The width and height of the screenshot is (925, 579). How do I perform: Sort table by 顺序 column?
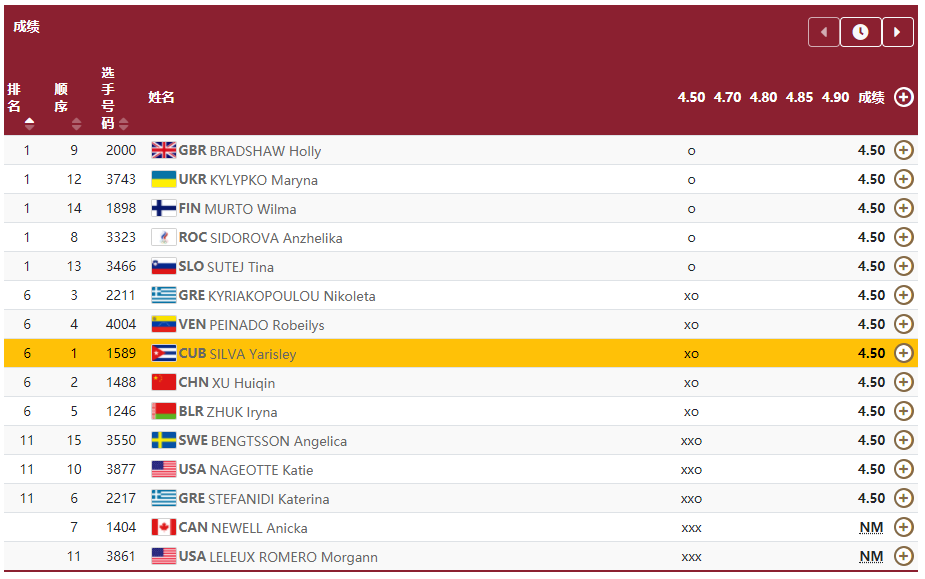pos(76,124)
